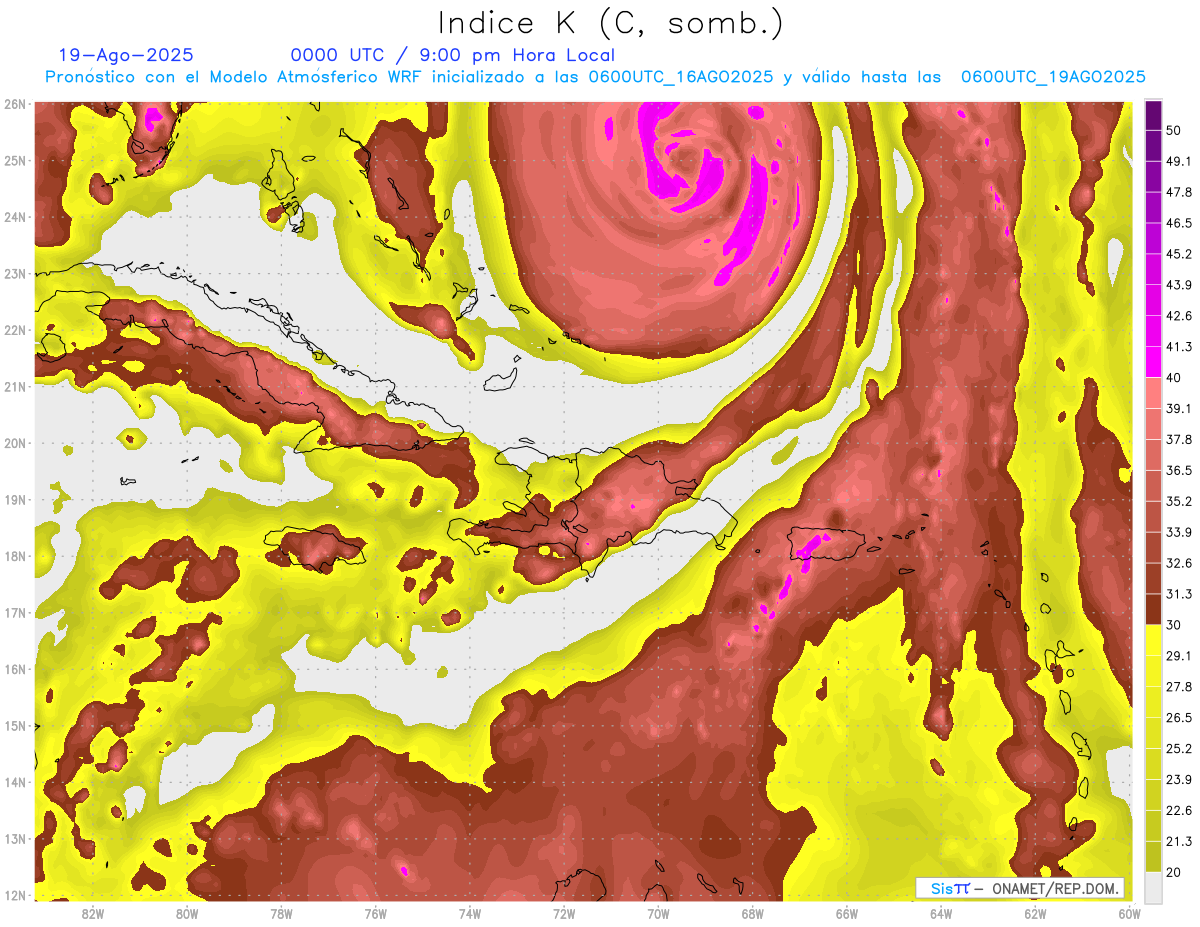Click the legend value "31.3"
This screenshot has width=1200, height=927.
click(1179, 594)
